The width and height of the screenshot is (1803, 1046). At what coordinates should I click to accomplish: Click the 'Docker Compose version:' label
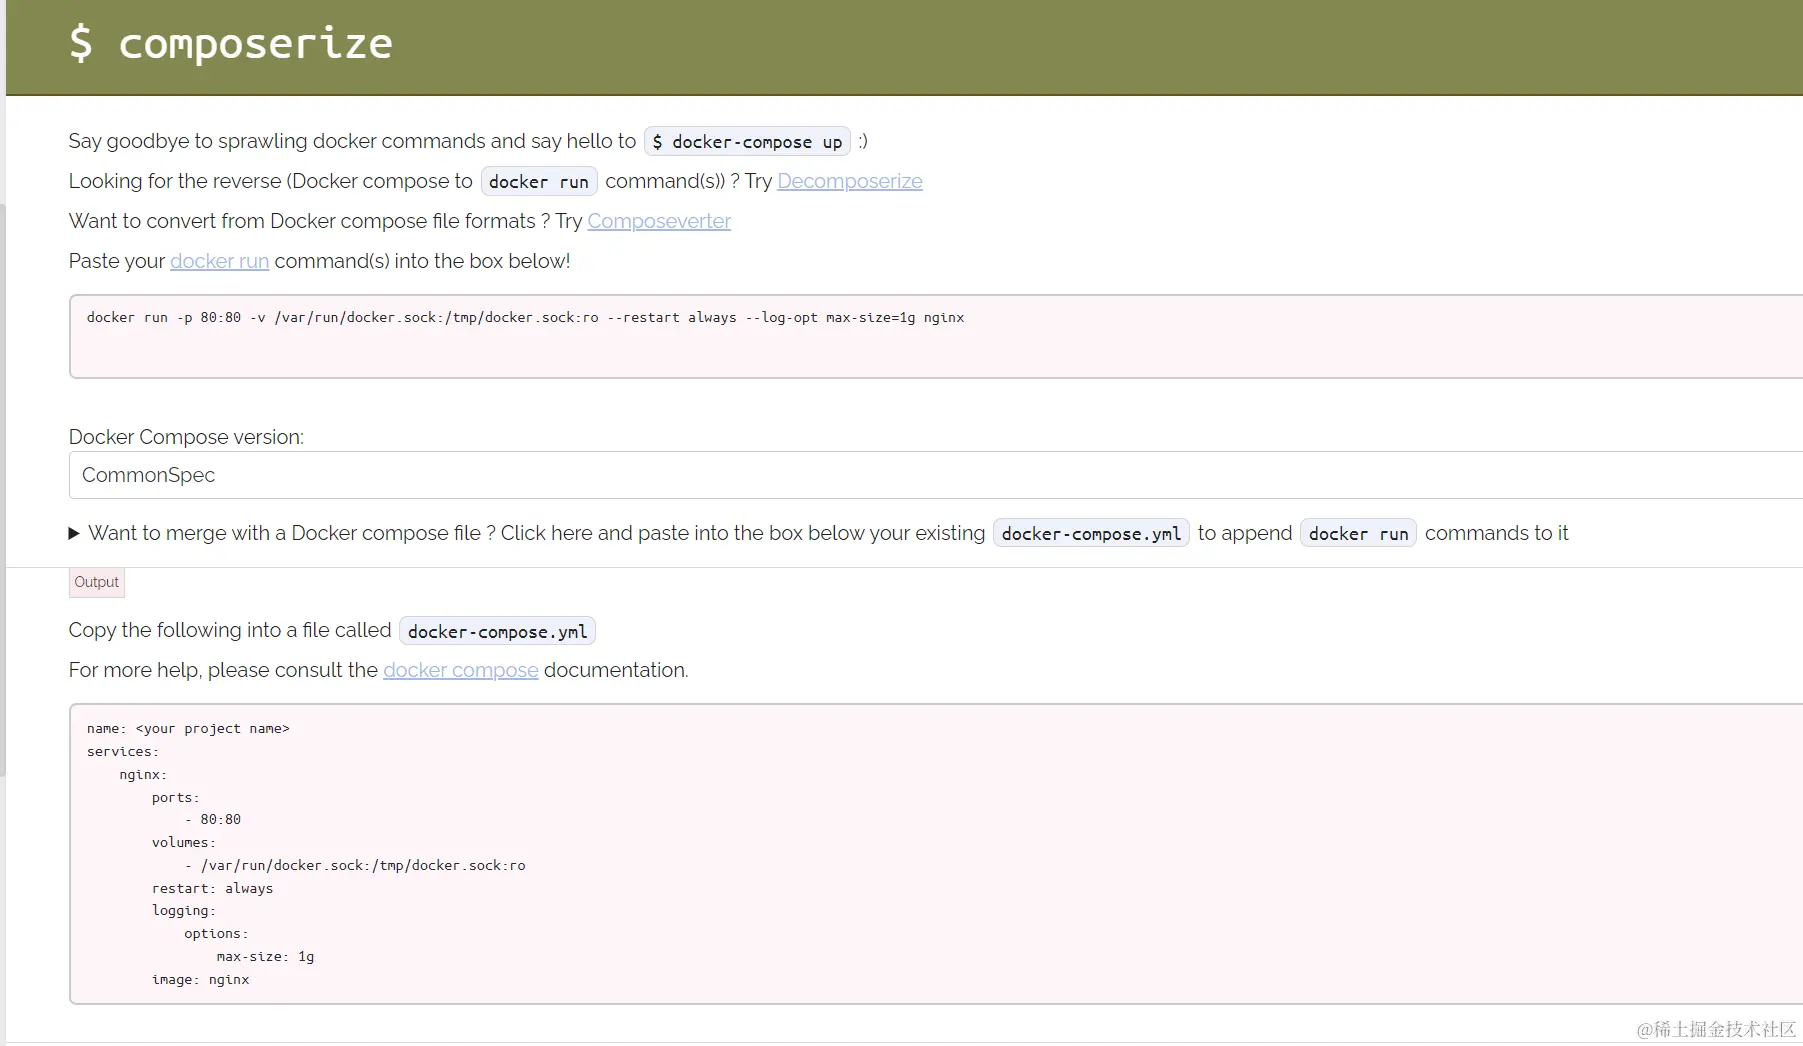coord(186,437)
